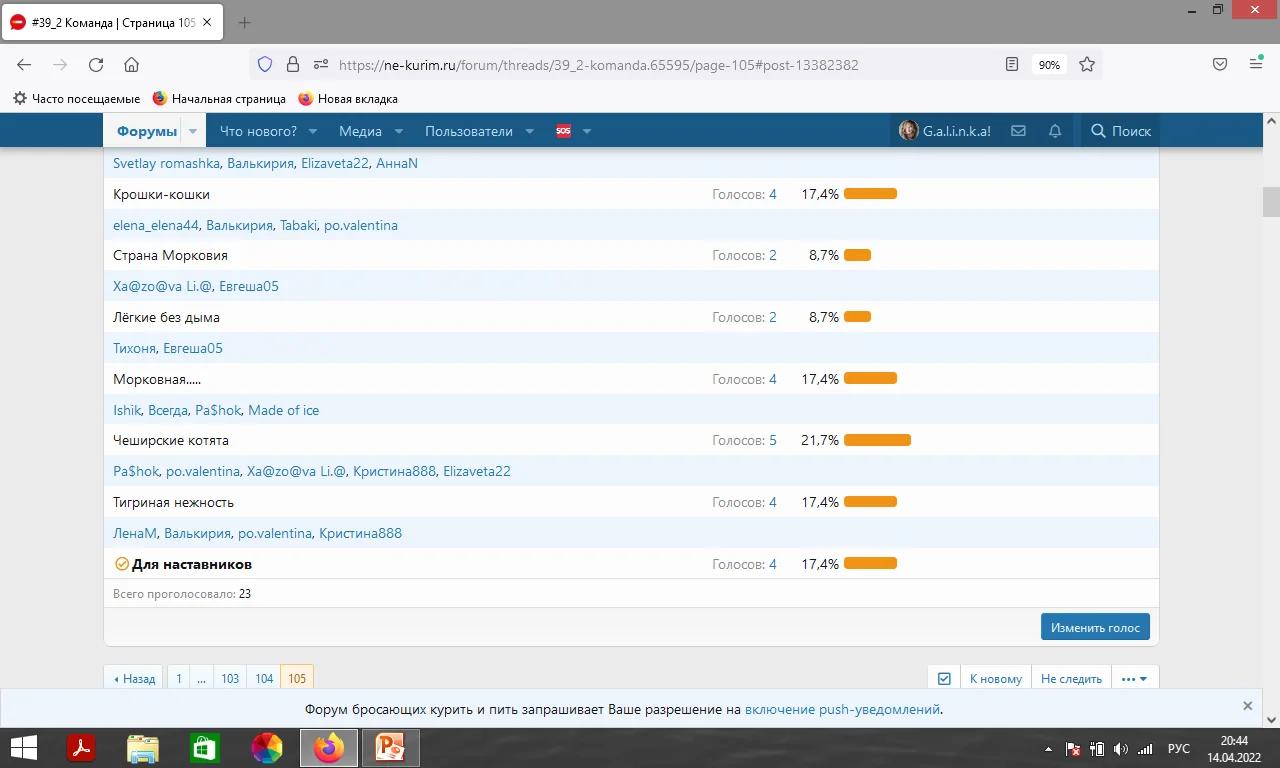Click the address bar URL field

600,65
